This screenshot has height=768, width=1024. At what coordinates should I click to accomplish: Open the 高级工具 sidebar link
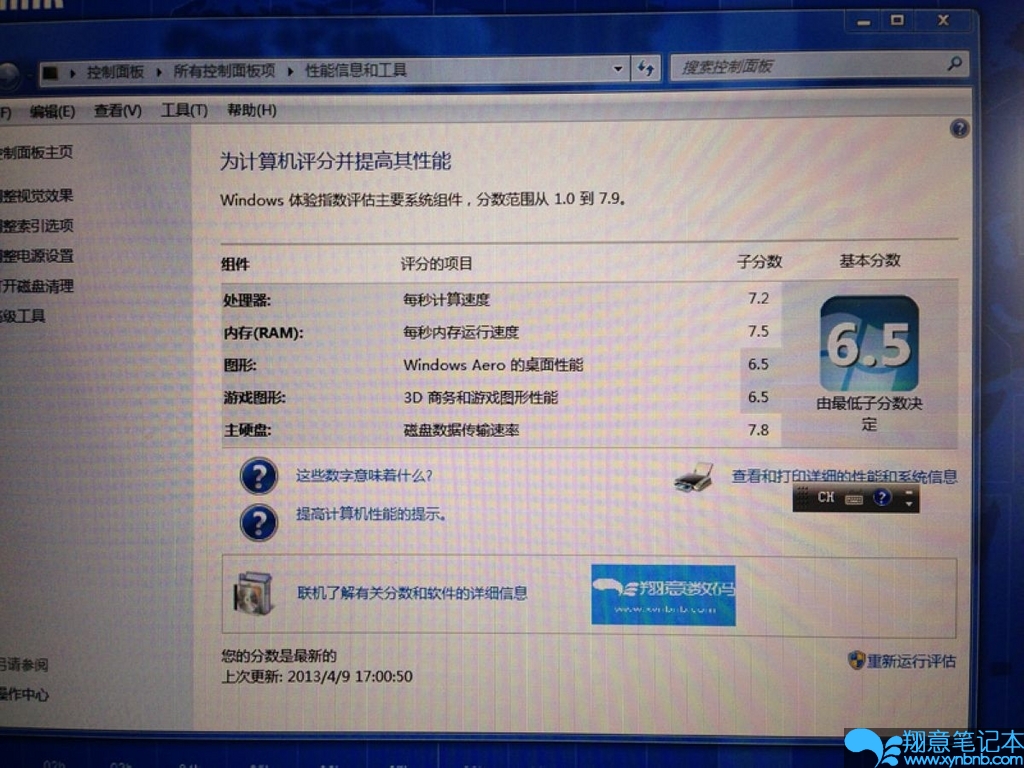click(23, 317)
